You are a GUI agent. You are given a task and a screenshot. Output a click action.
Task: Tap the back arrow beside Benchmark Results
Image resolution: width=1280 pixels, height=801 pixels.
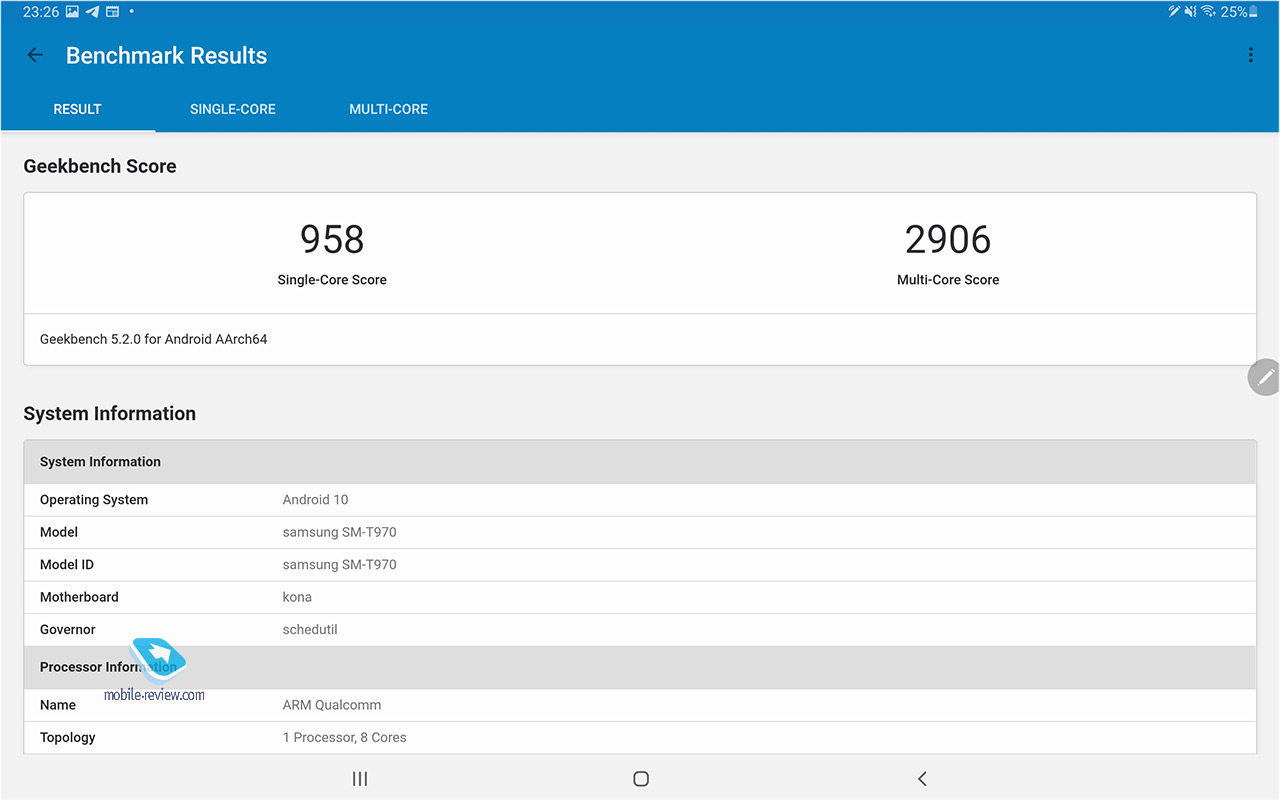click(x=35, y=56)
